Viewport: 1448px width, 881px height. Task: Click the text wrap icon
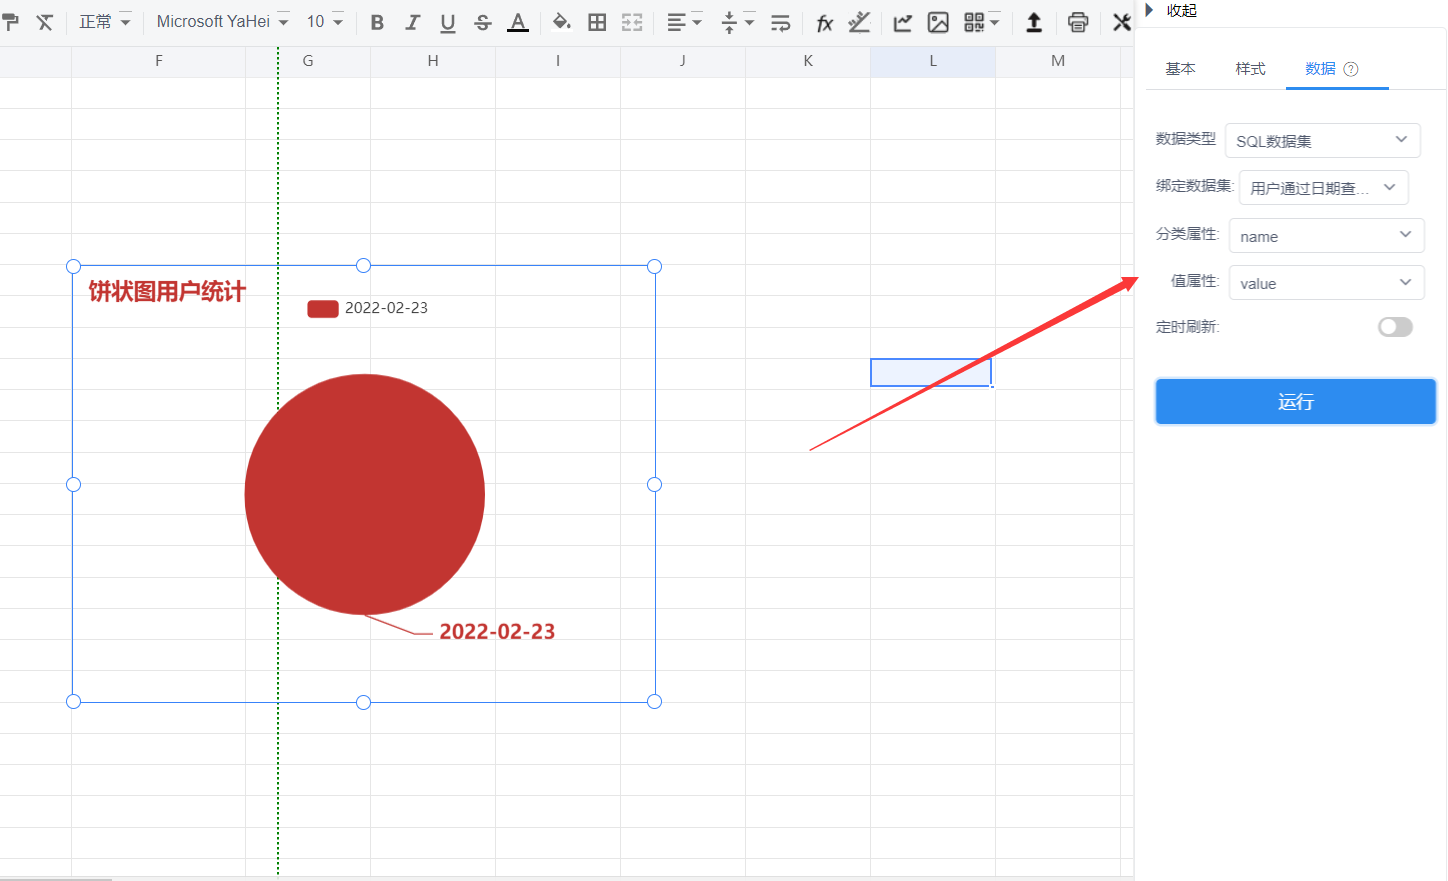781,22
